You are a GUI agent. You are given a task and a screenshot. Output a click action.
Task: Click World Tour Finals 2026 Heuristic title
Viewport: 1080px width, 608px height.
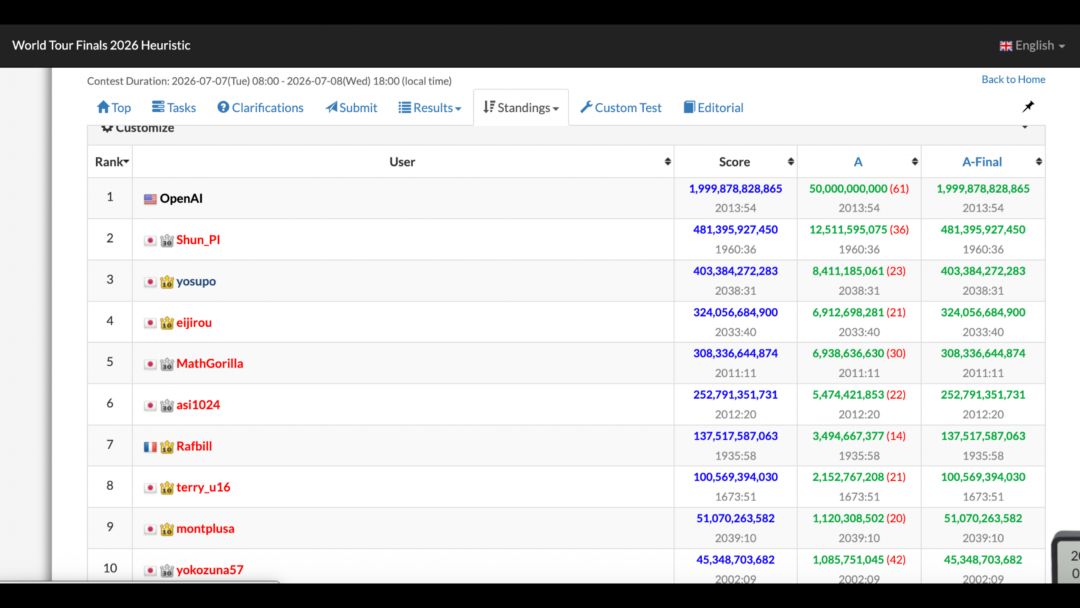[x=101, y=45]
